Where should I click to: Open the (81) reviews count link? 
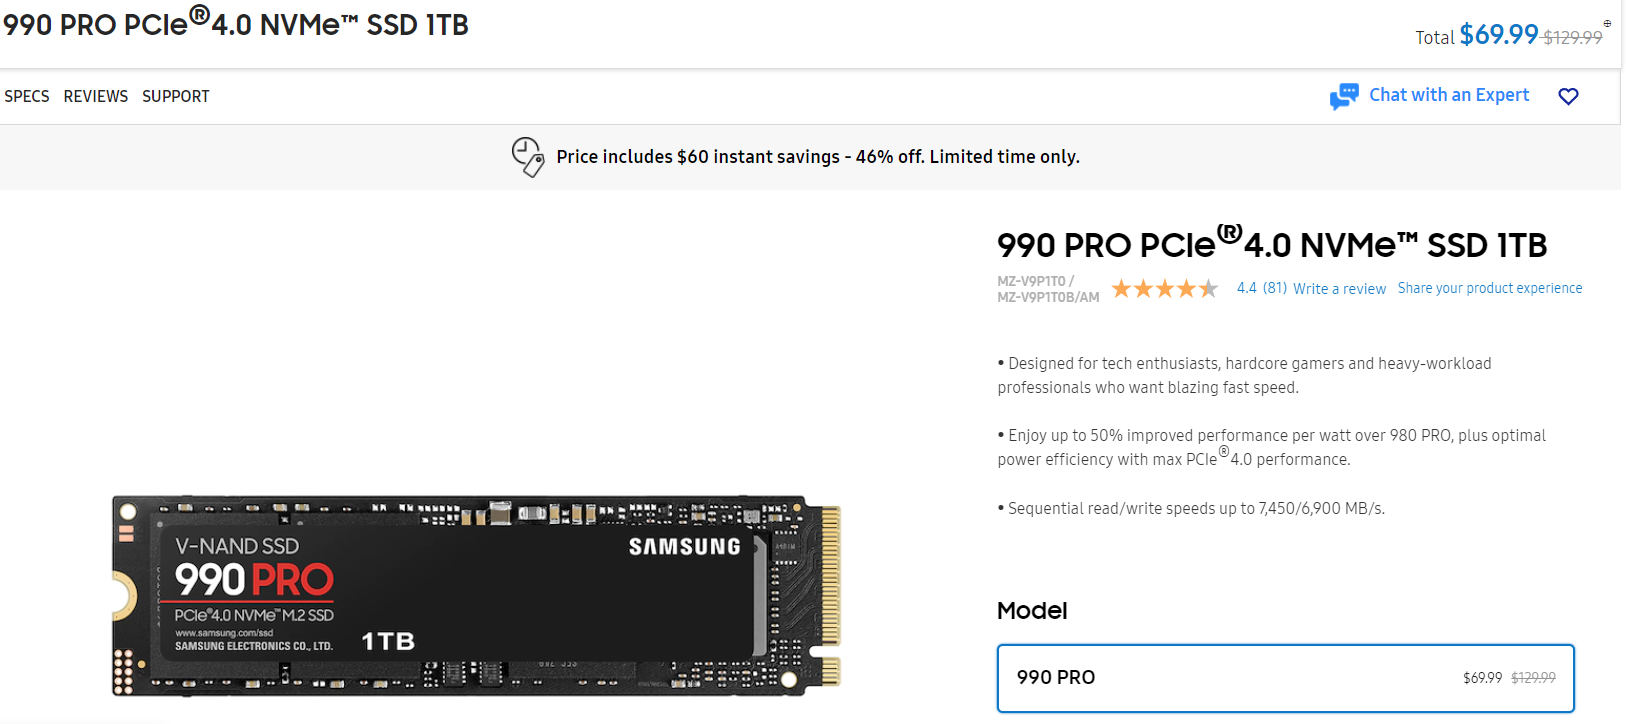[x=1275, y=288]
